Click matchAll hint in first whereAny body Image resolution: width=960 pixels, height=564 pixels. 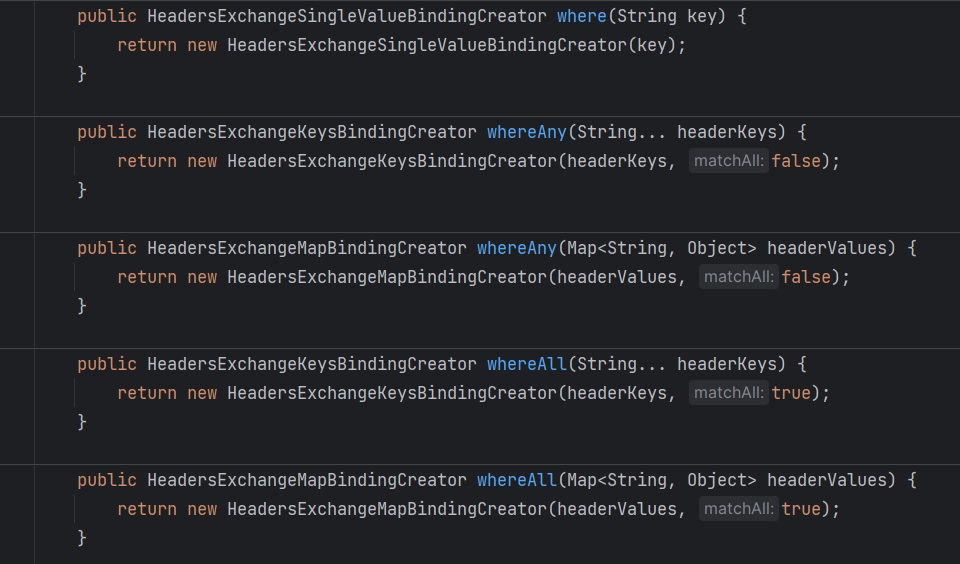[x=729, y=161]
